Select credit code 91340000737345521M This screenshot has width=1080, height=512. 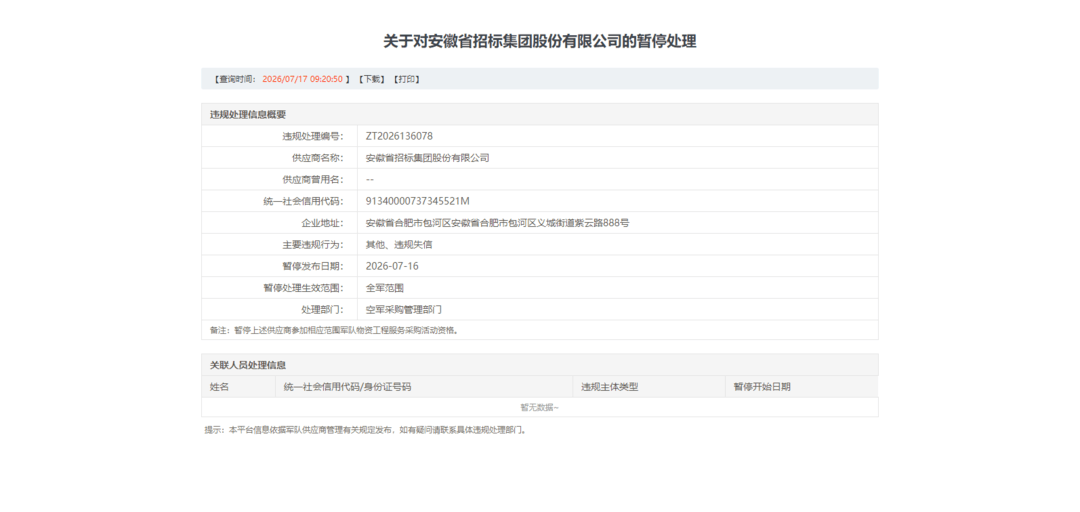pyautogui.click(x=417, y=201)
